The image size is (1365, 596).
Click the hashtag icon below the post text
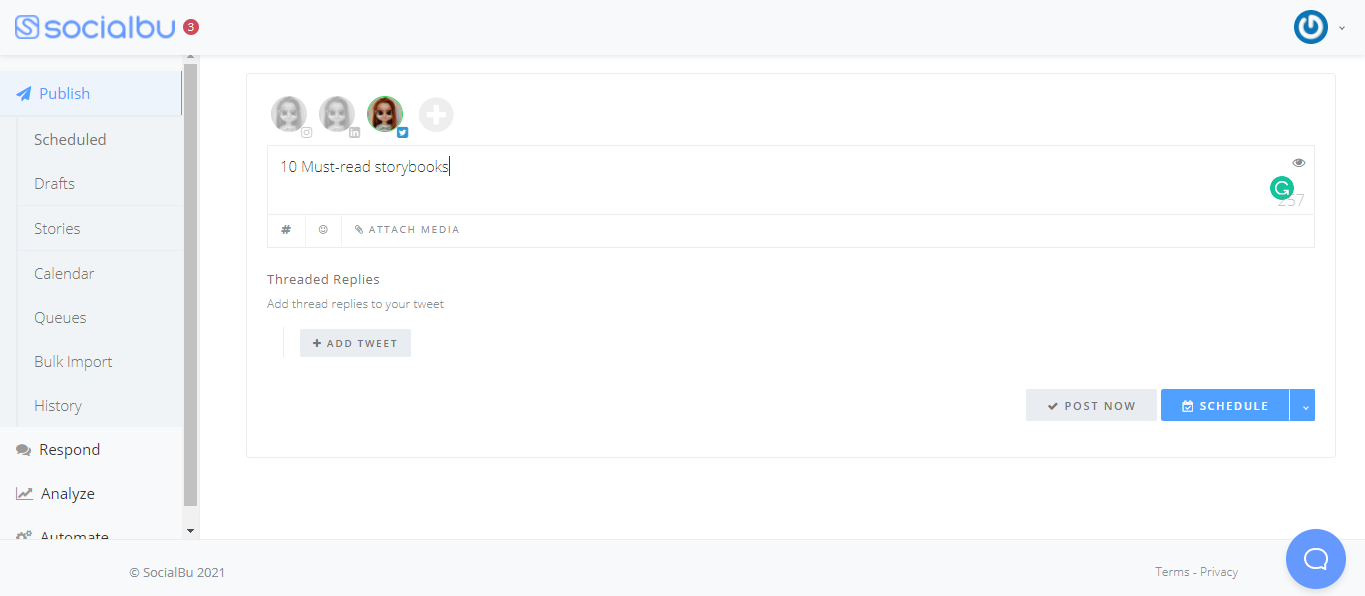click(286, 230)
